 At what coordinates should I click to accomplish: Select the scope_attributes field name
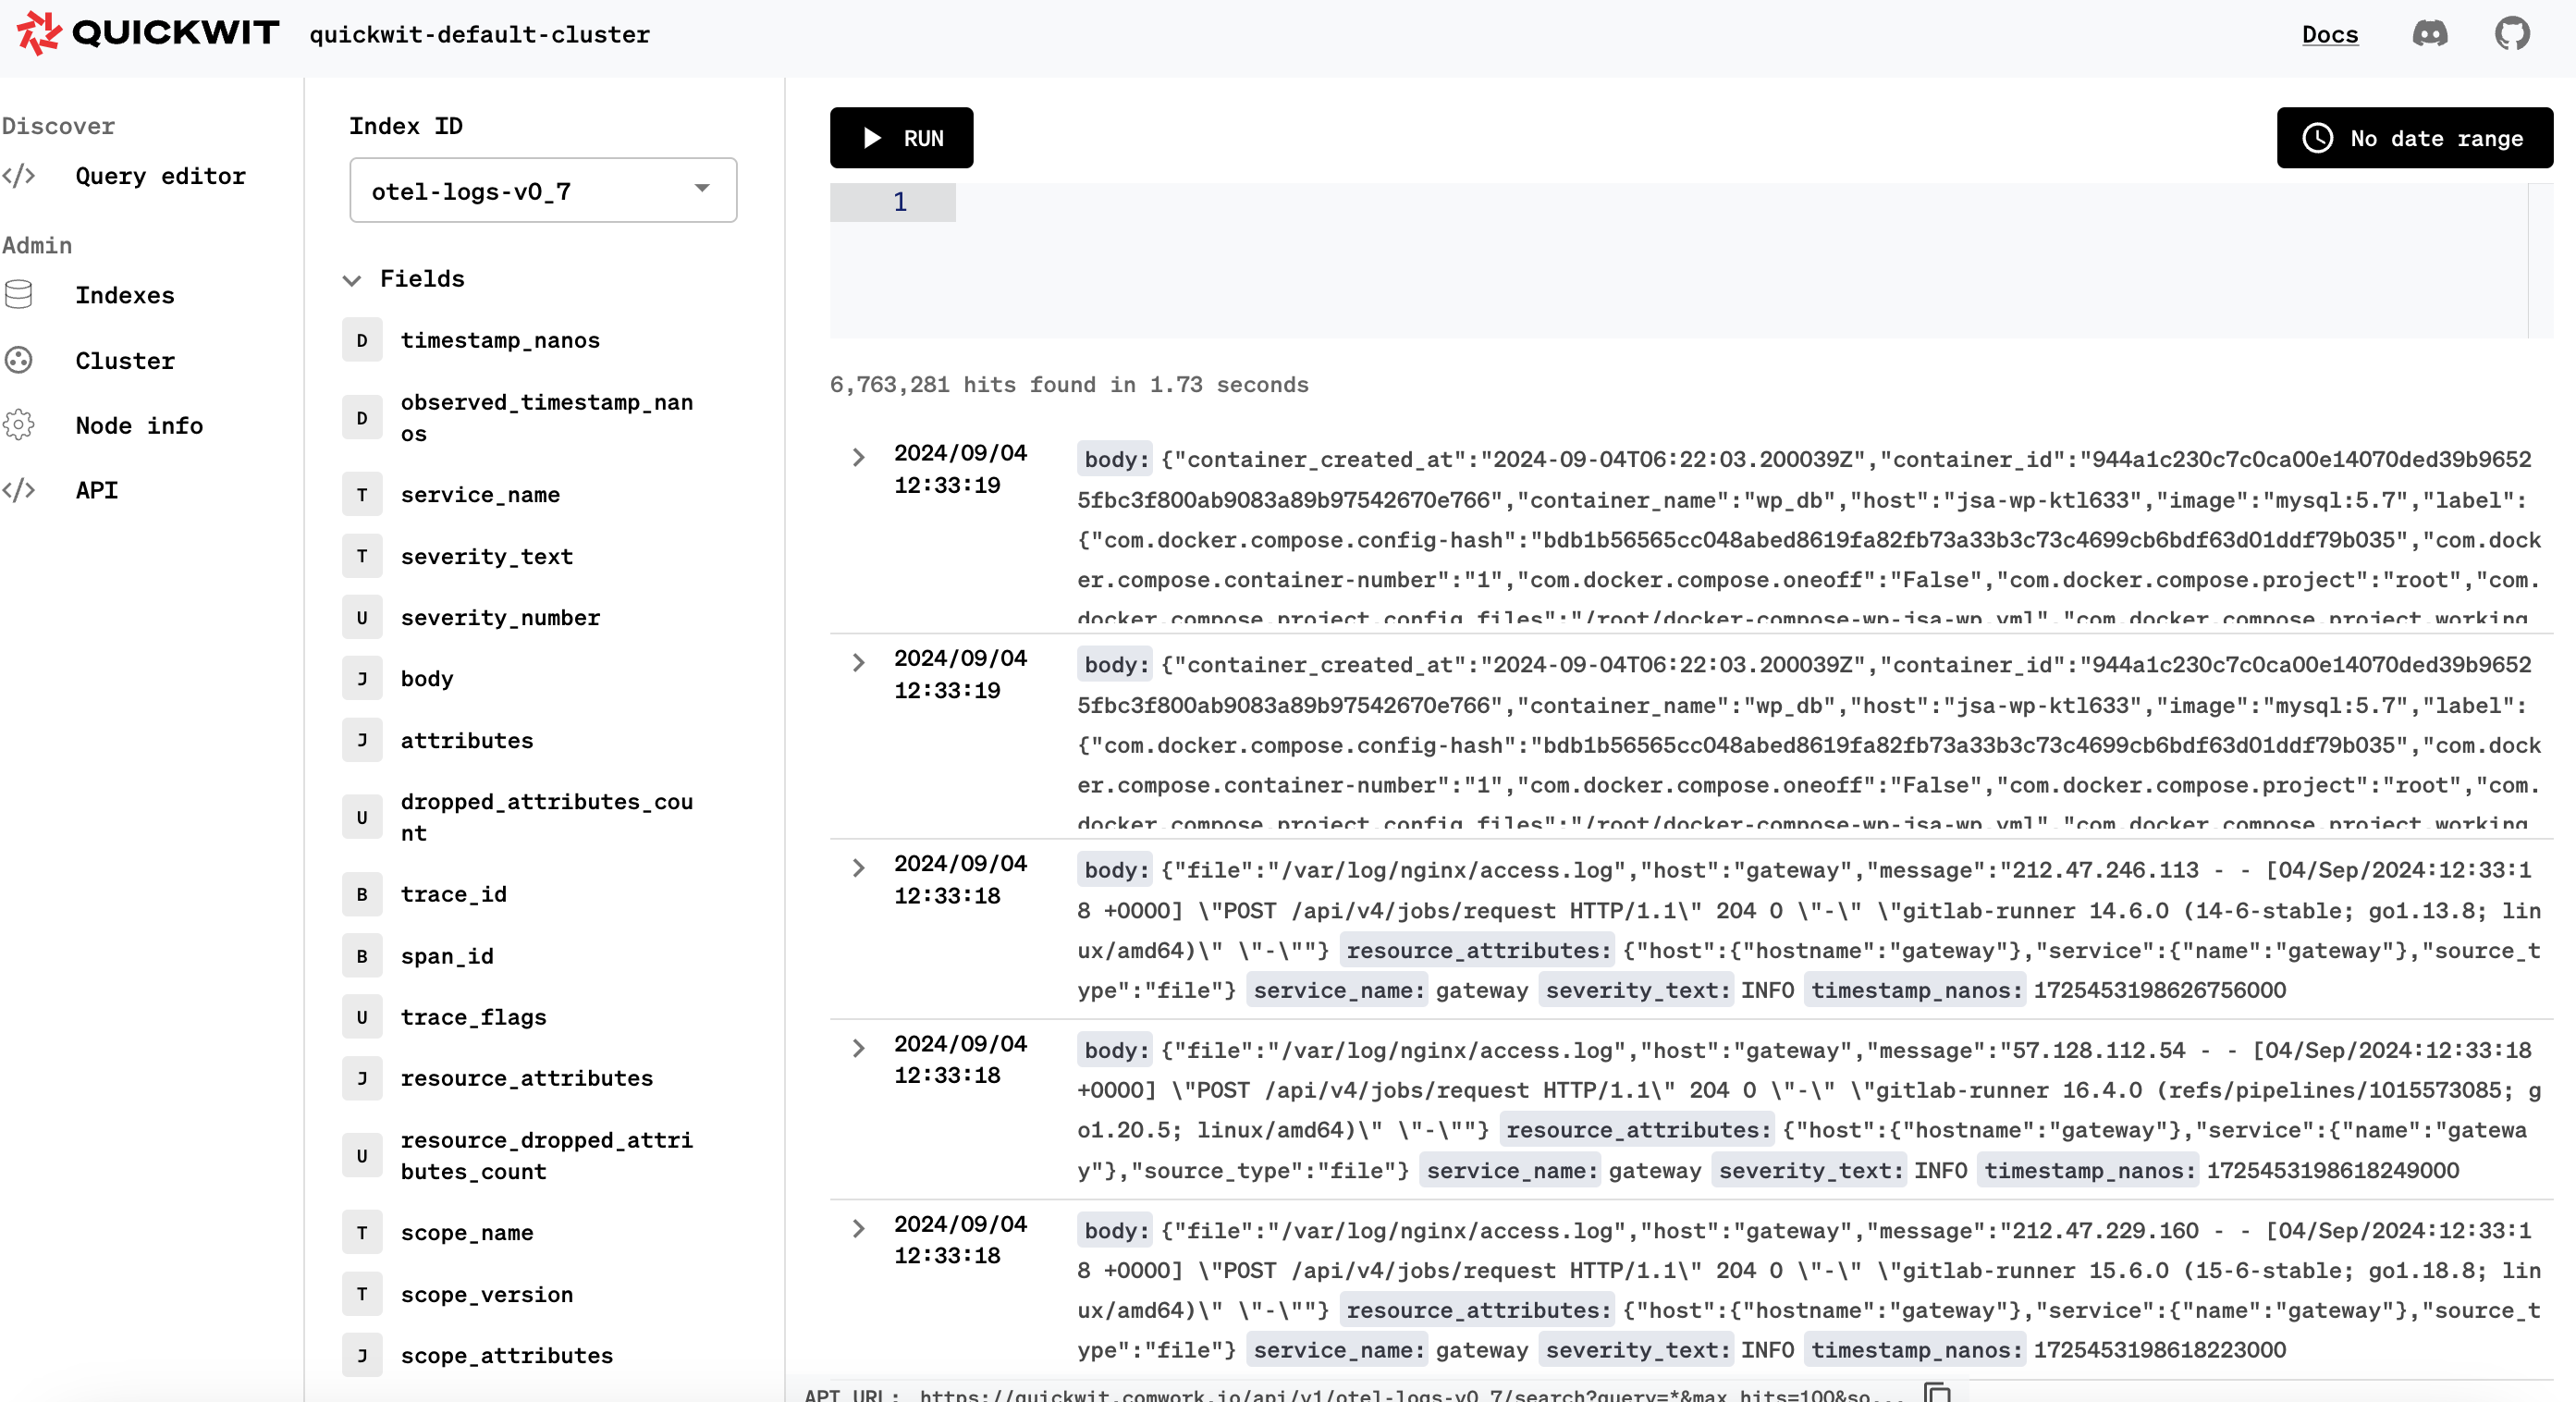coord(507,1356)
